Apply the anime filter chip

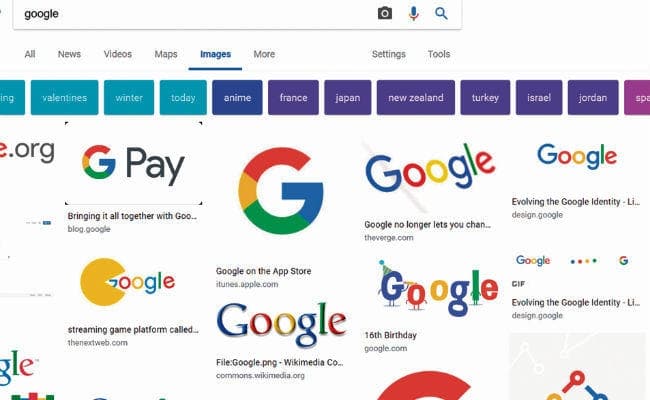click(237, 97)
